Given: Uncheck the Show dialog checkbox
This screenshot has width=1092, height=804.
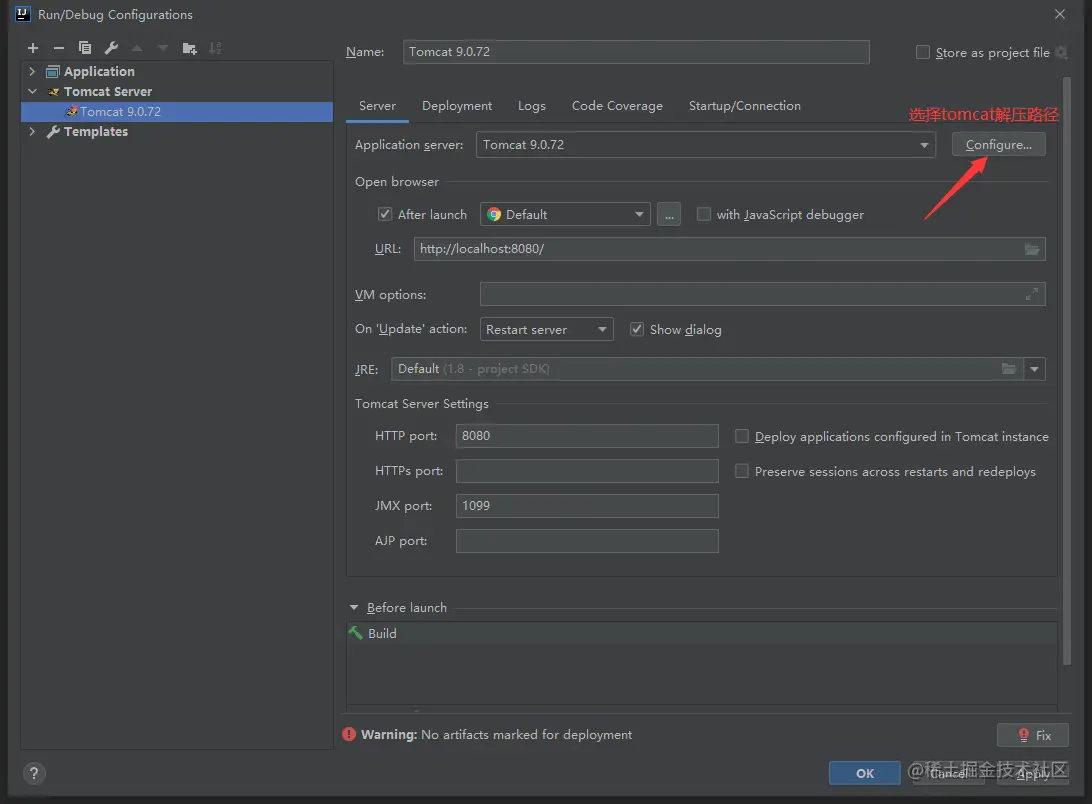Looking at the screenshot, I should click(x=637, y=329).
